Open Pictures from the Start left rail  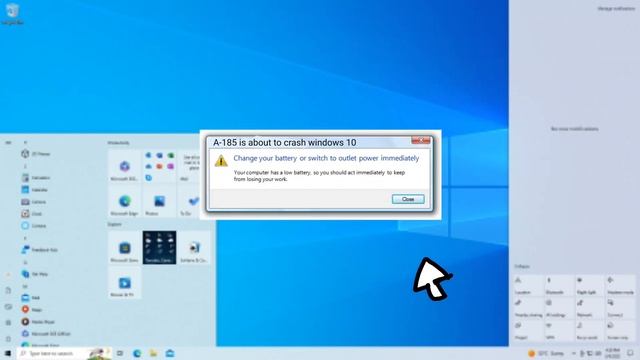coord(8,307)
